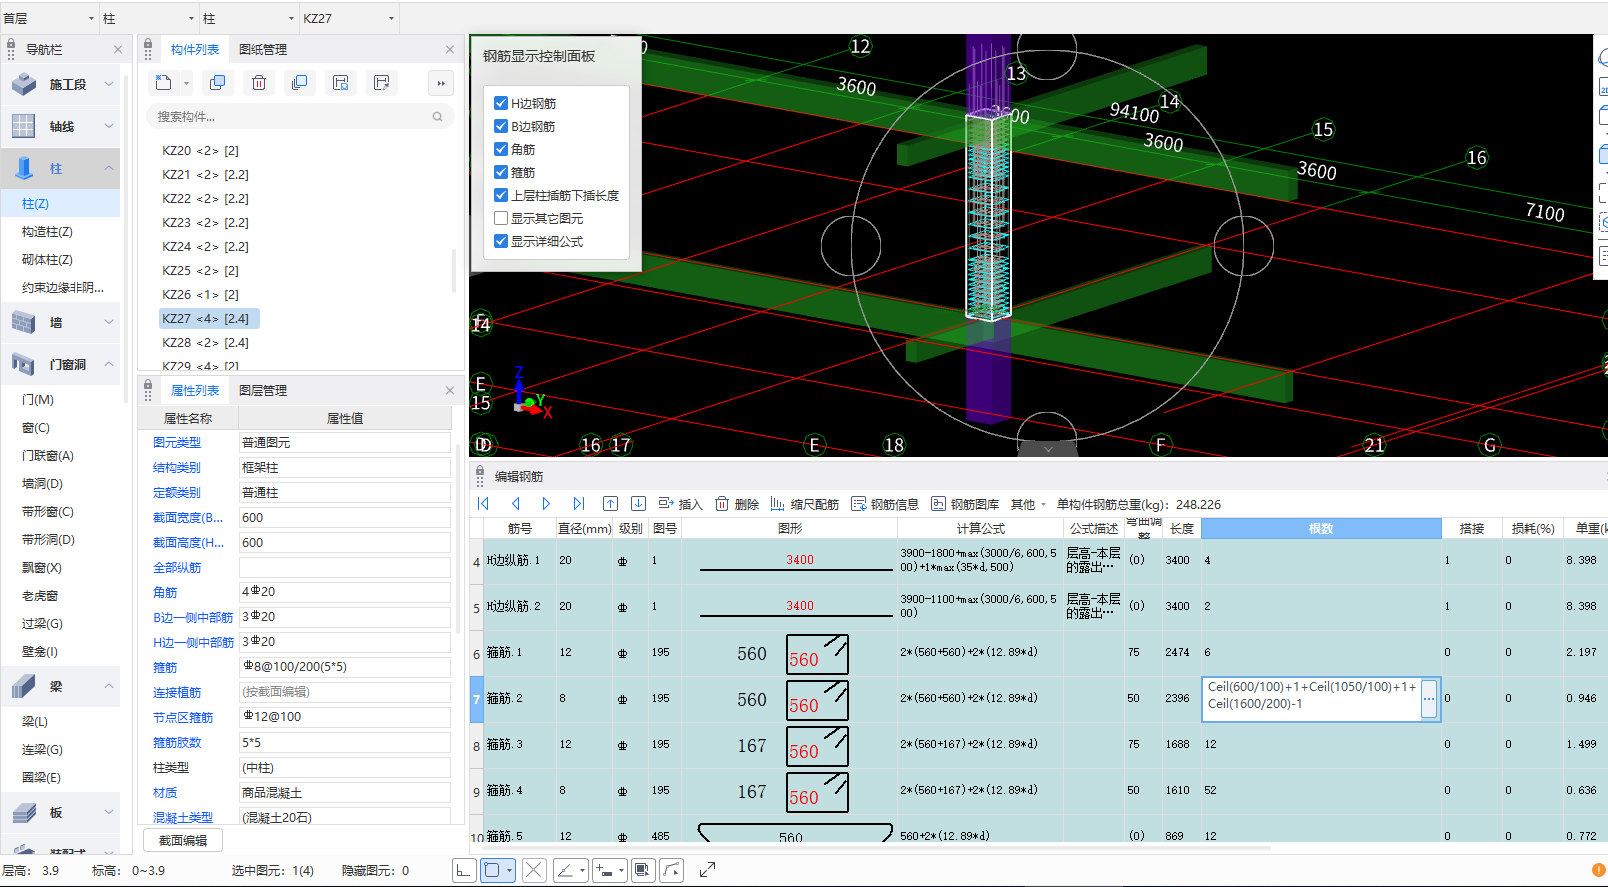The height and width of the screenshot is (887, 1608).
Task: Click the orange warning icon at bottom right
Action: click(1598, 870)
